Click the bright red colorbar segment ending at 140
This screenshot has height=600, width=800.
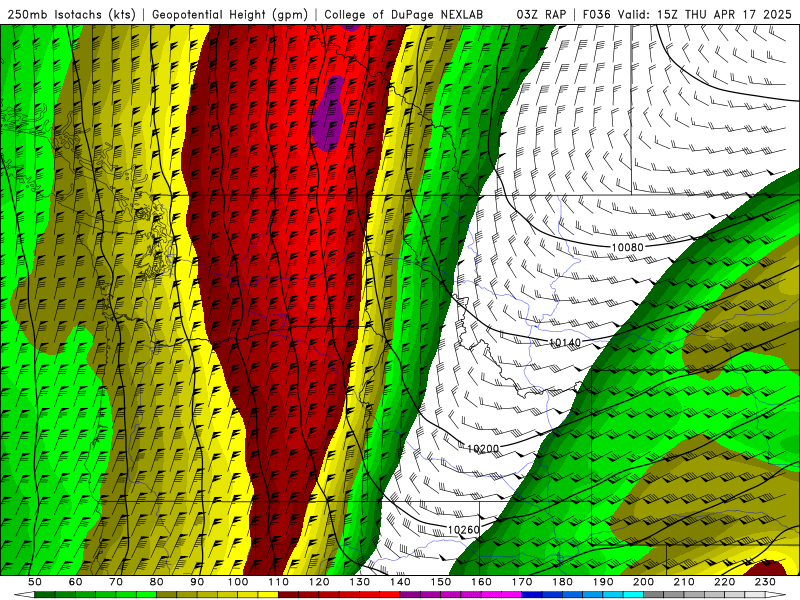point(390,595)
